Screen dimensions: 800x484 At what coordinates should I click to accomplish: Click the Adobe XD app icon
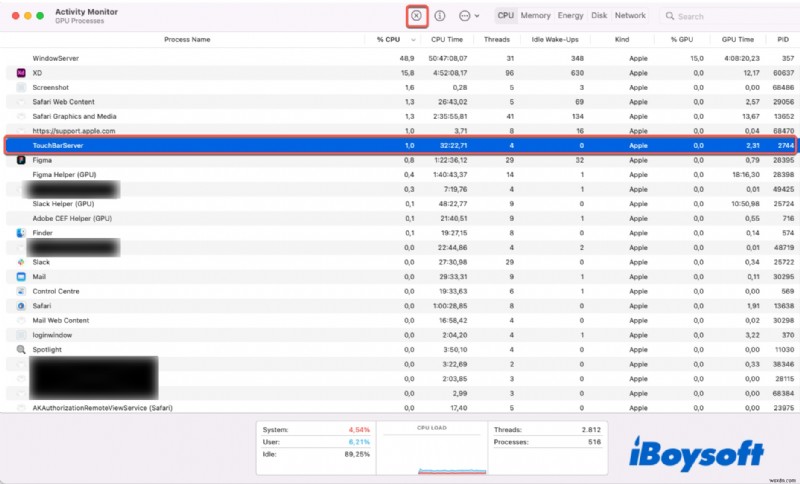coord(21,73)
